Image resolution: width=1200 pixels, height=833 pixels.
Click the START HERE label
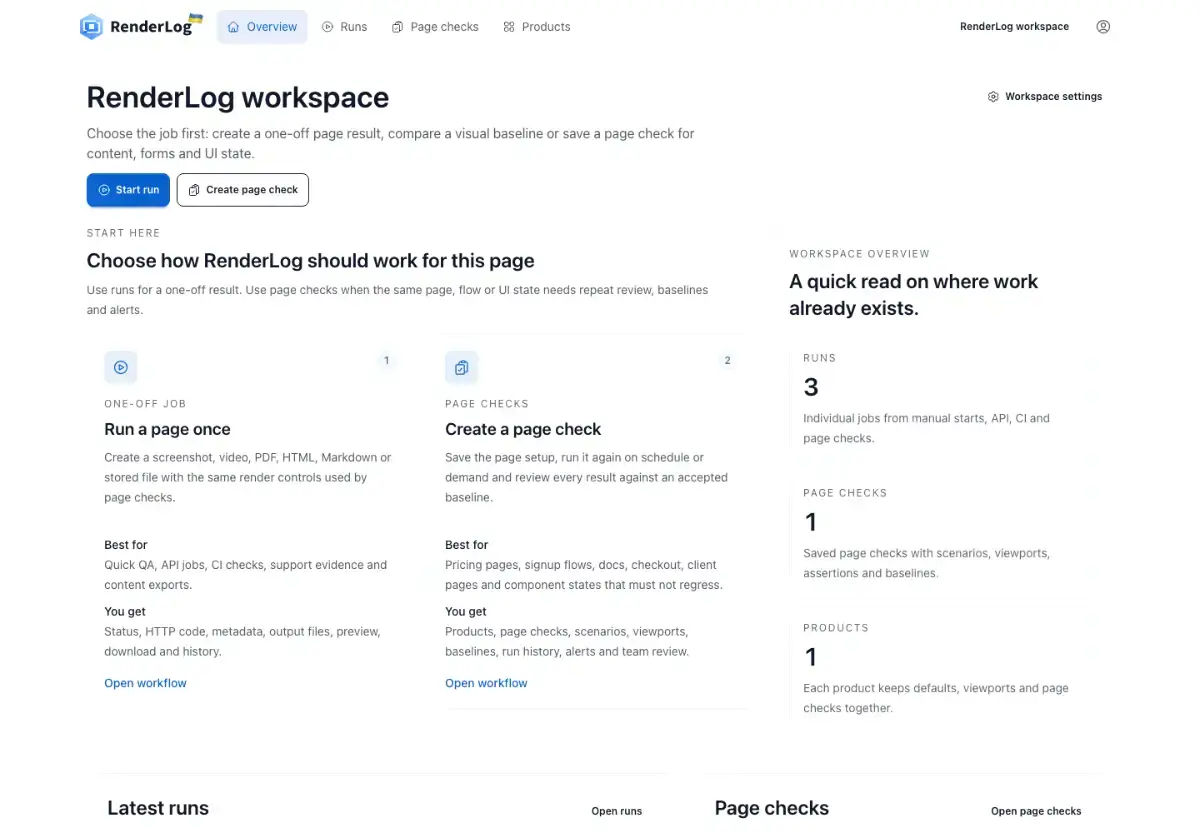(x=123, y=233)
